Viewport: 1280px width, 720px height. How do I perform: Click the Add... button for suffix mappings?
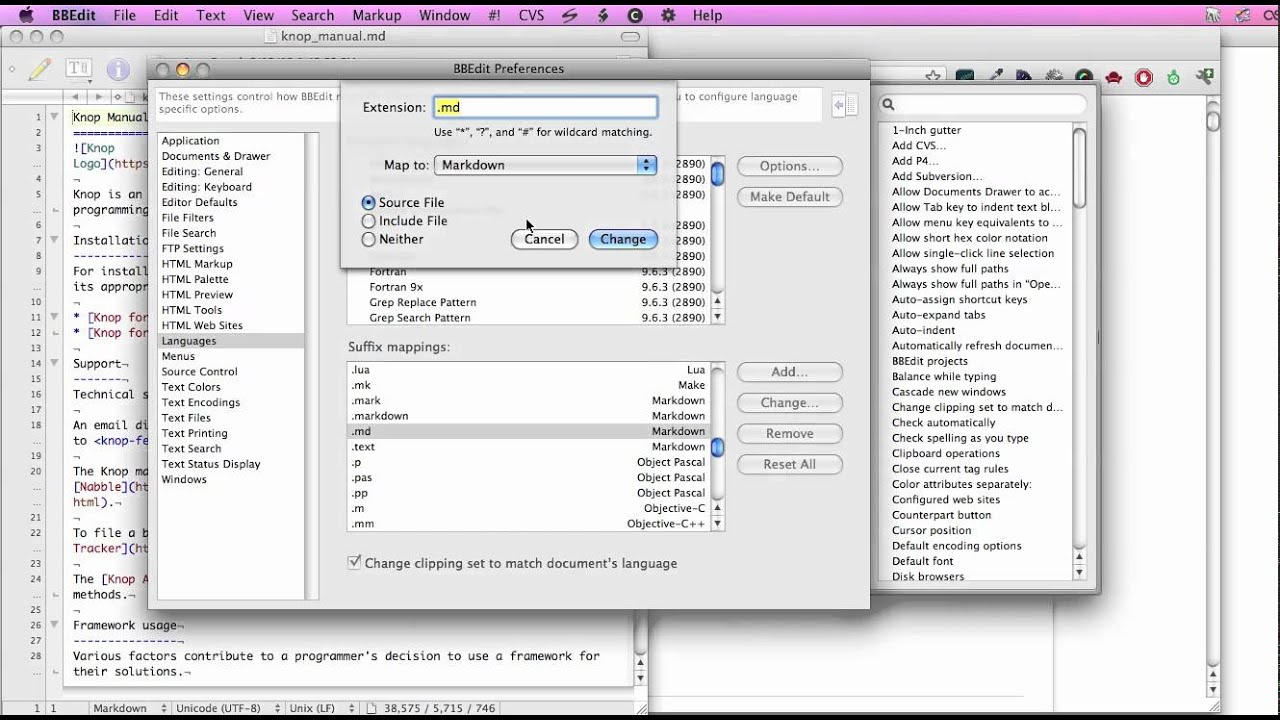[790, 372]
